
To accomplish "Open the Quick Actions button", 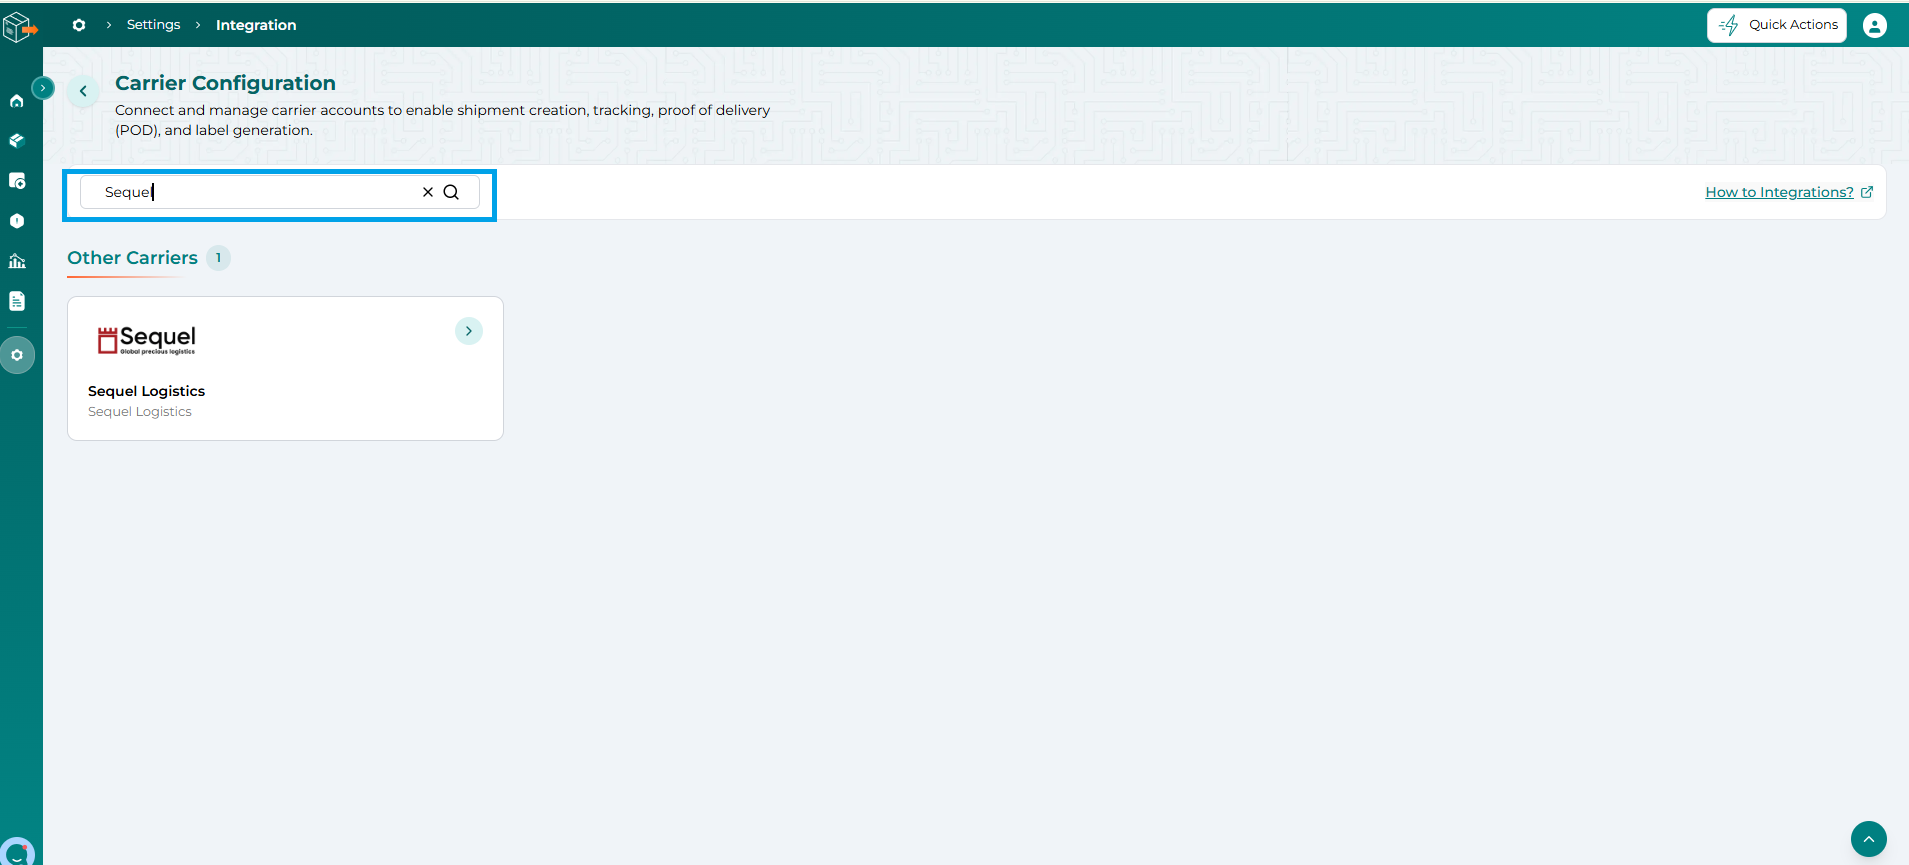I will tap(1777, 25).
